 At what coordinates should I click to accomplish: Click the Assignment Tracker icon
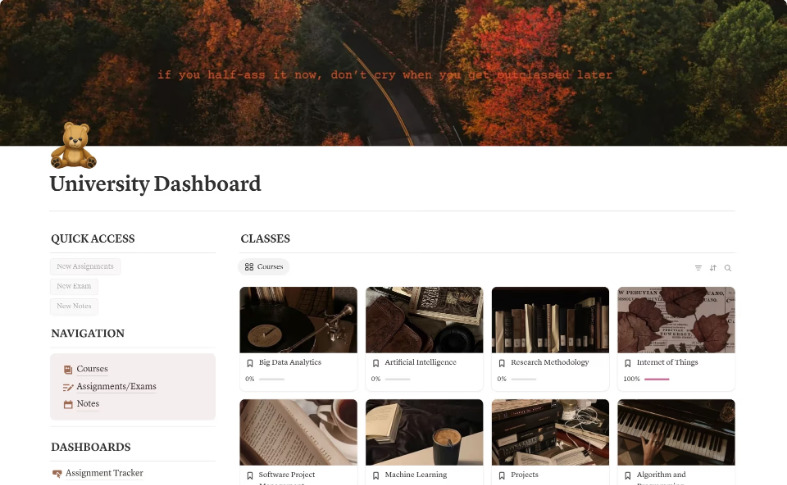coord(57,473)
